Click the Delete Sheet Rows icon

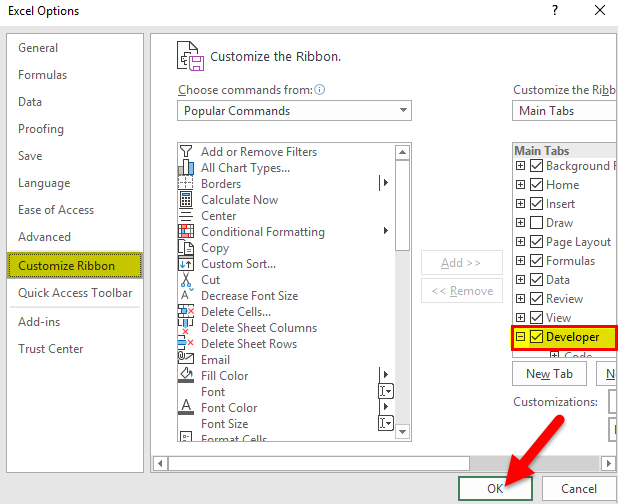click(186, 342)
